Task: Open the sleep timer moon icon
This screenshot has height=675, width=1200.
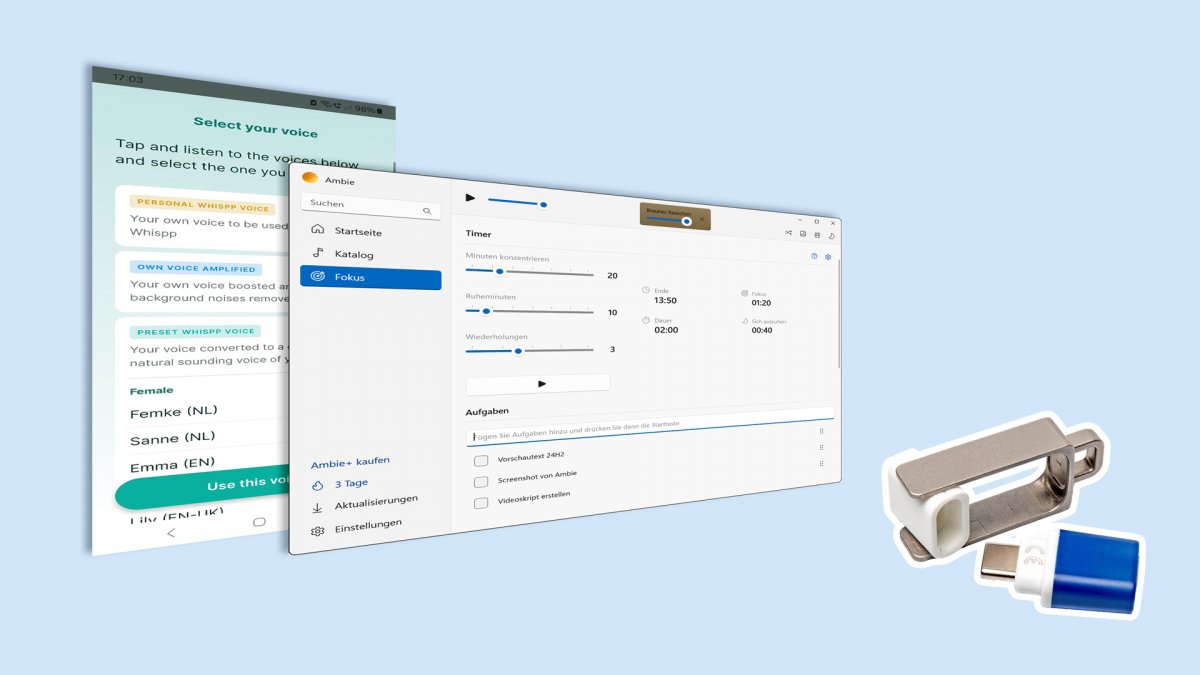Action: 832,236
